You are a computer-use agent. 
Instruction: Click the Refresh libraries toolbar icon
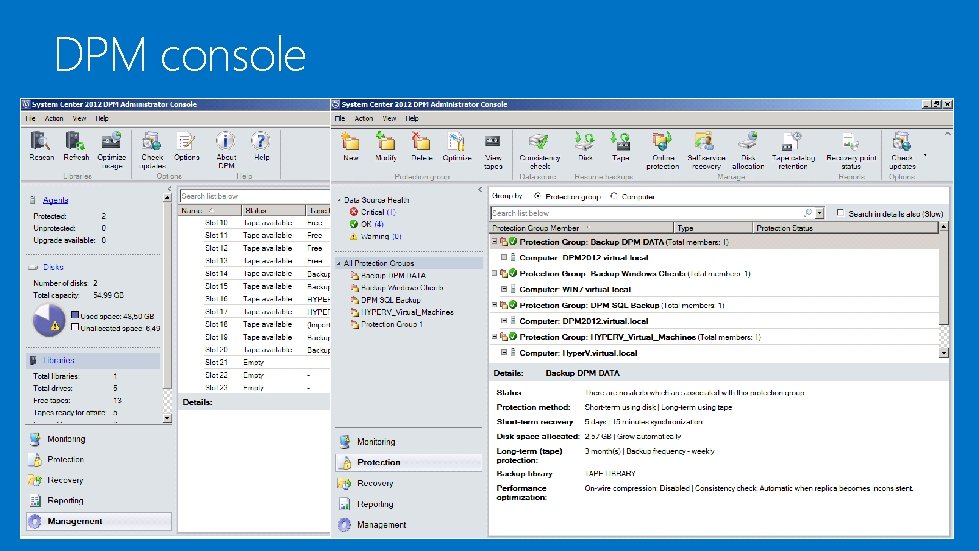[x=76, y=142]
